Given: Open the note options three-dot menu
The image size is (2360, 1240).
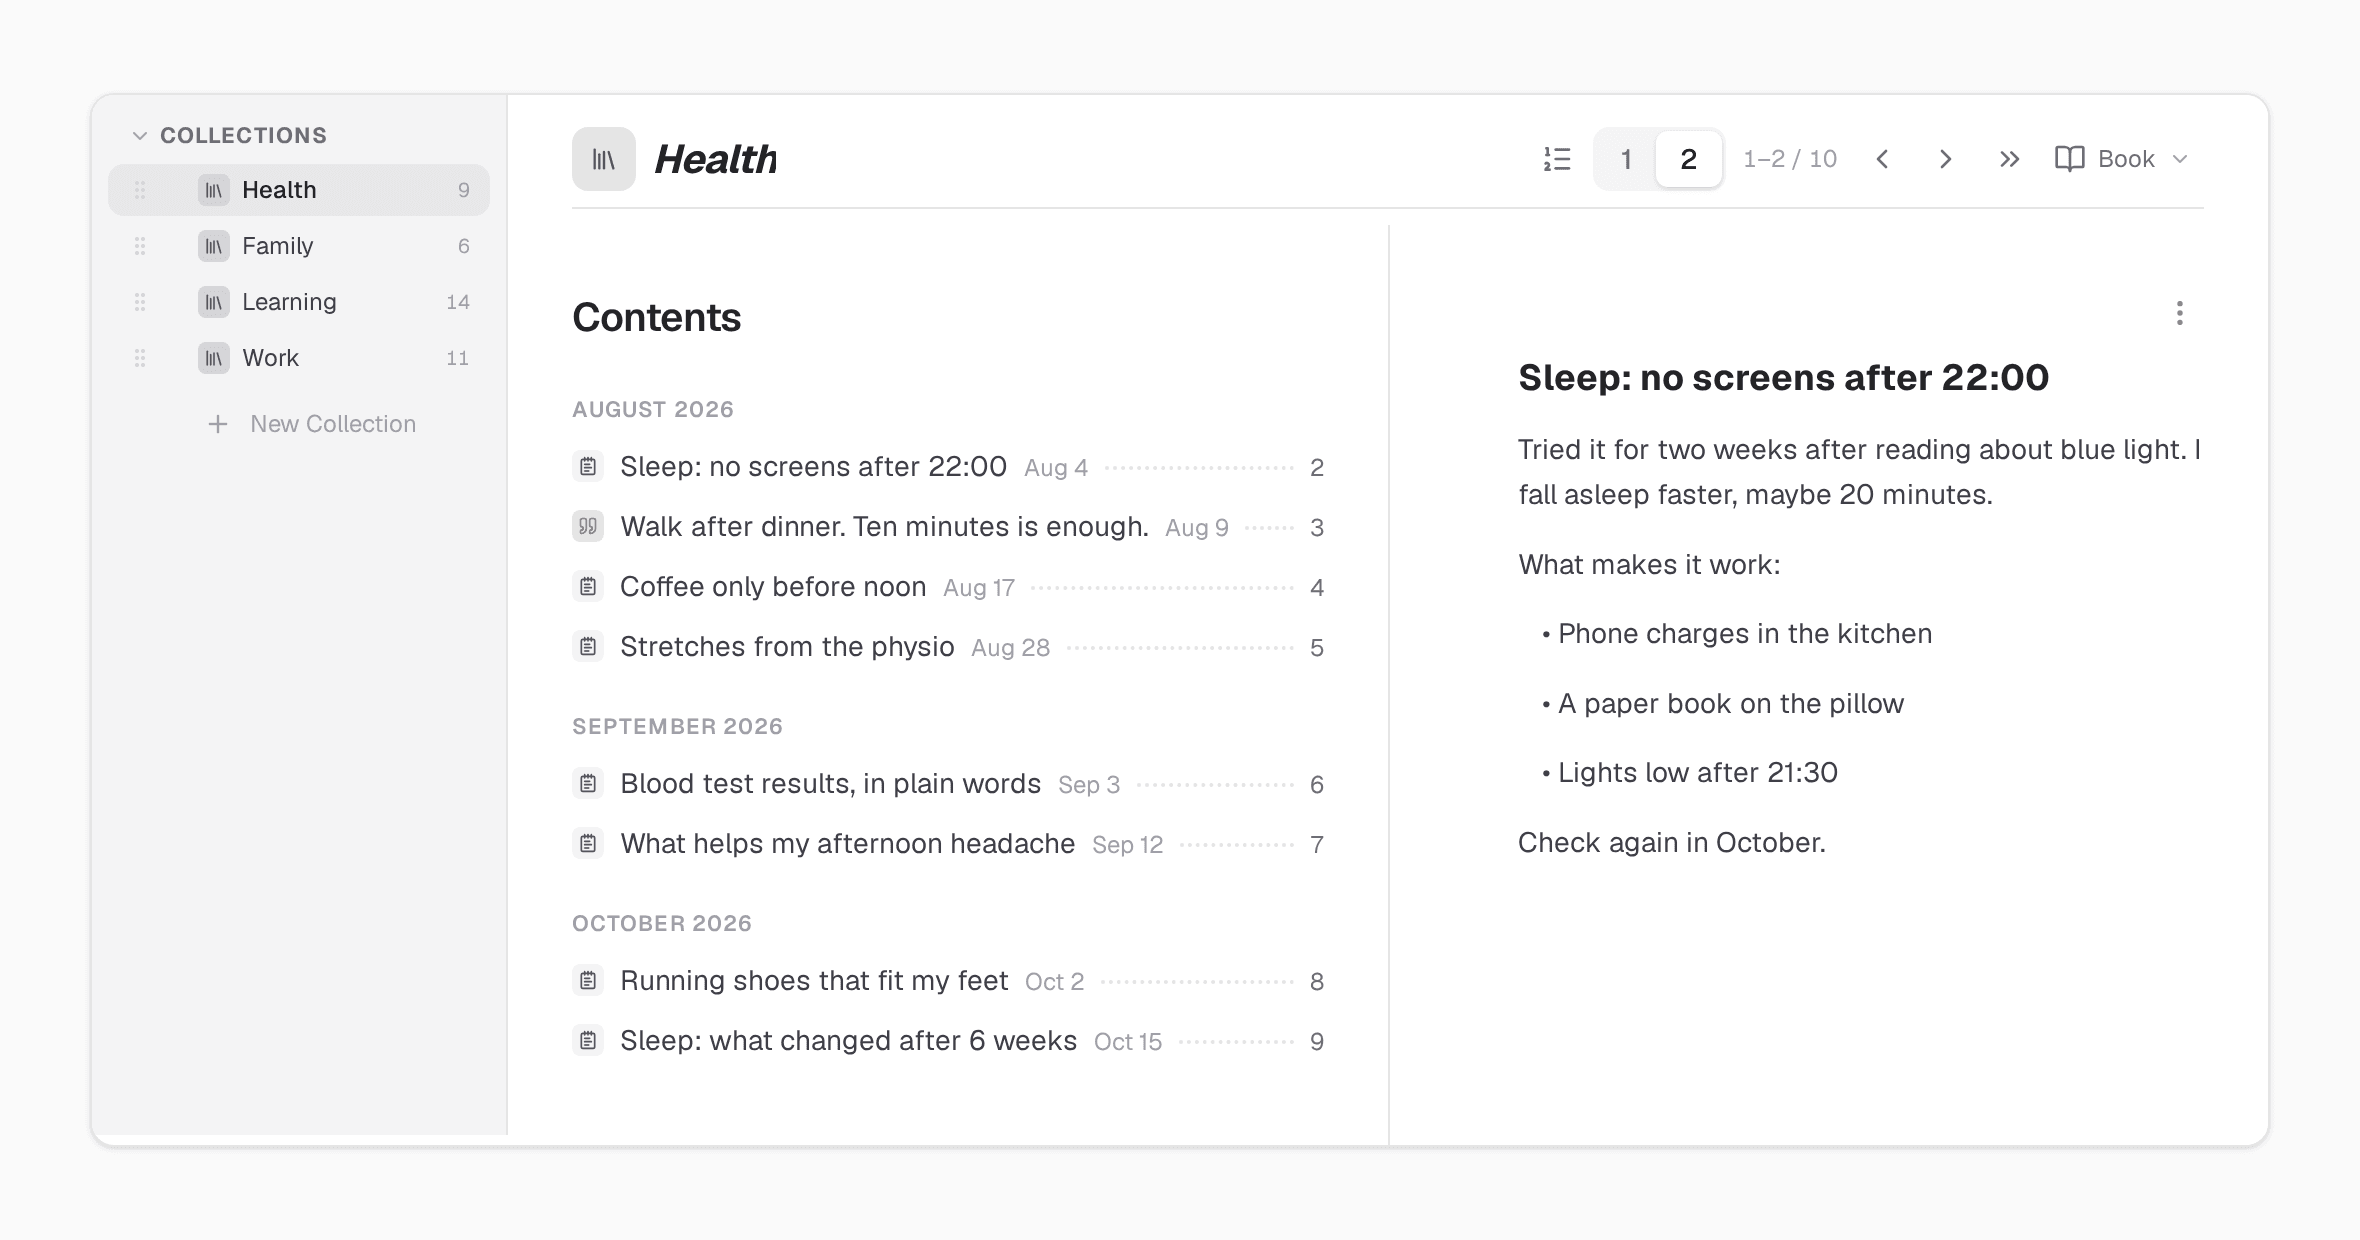Looking at the screenshot, I should [2180, 314].
